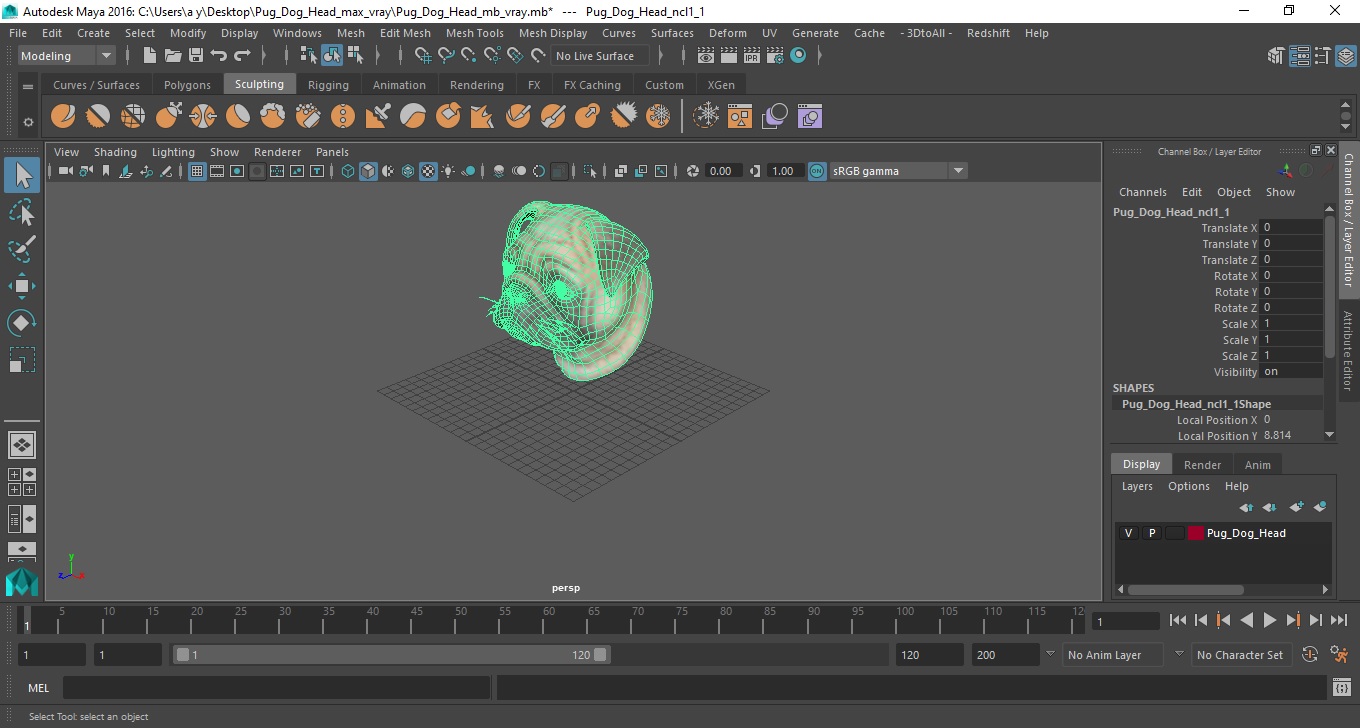Pick the Spray sculpt tool icon
The height and width of the screenshot is (728, 1360).
coord(308,117)
